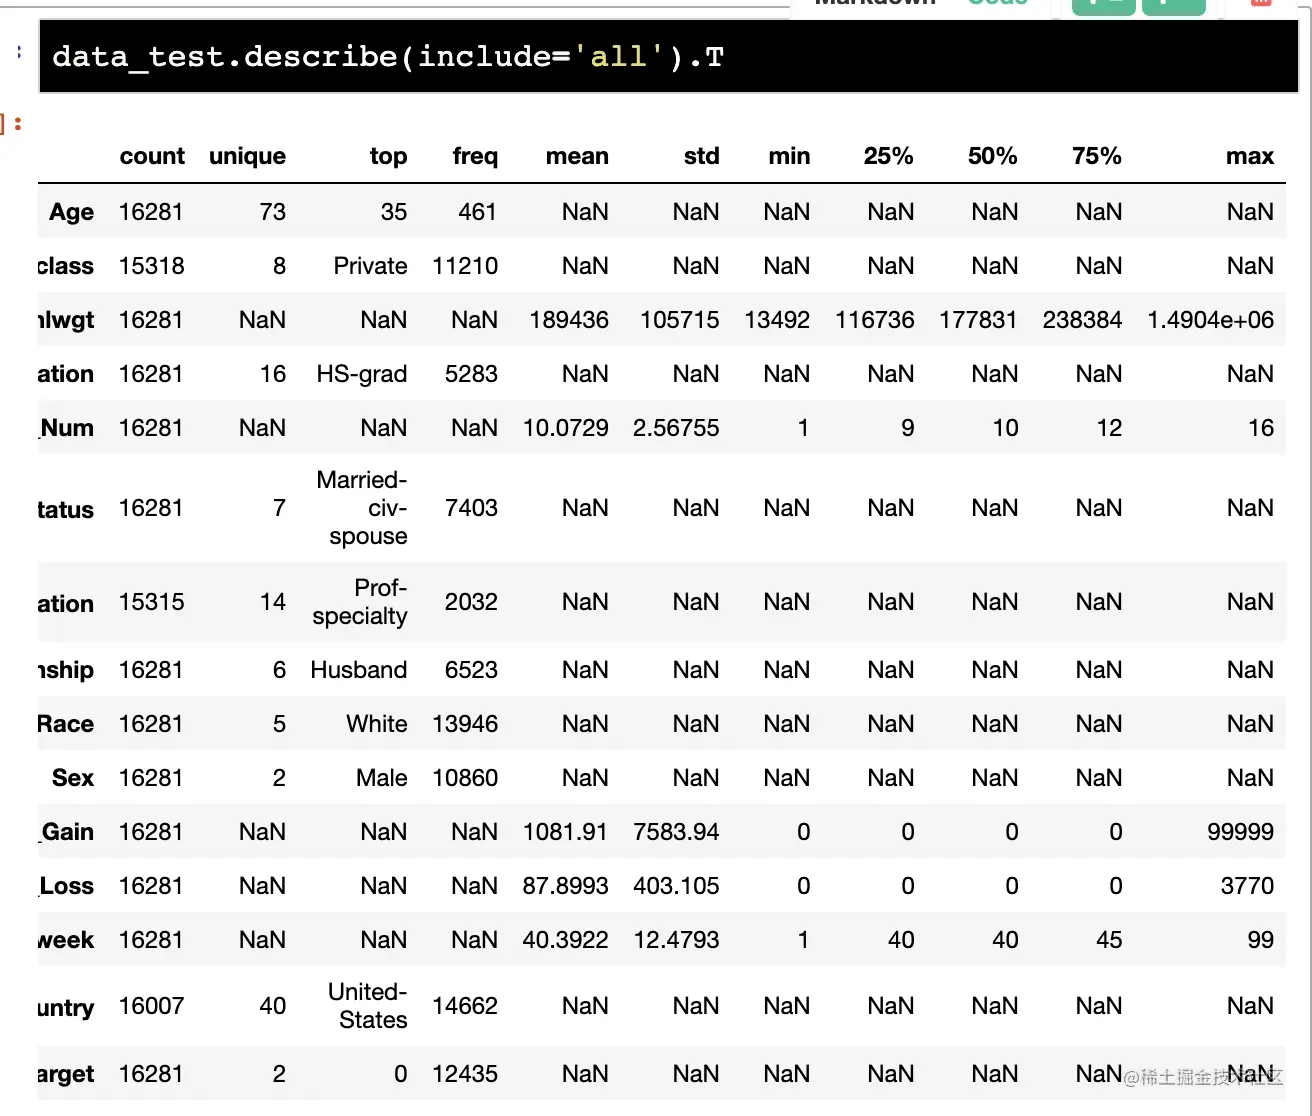
Task: Click the 'arget' row label
Action: pyautogui.click(x=66, y=1074)
